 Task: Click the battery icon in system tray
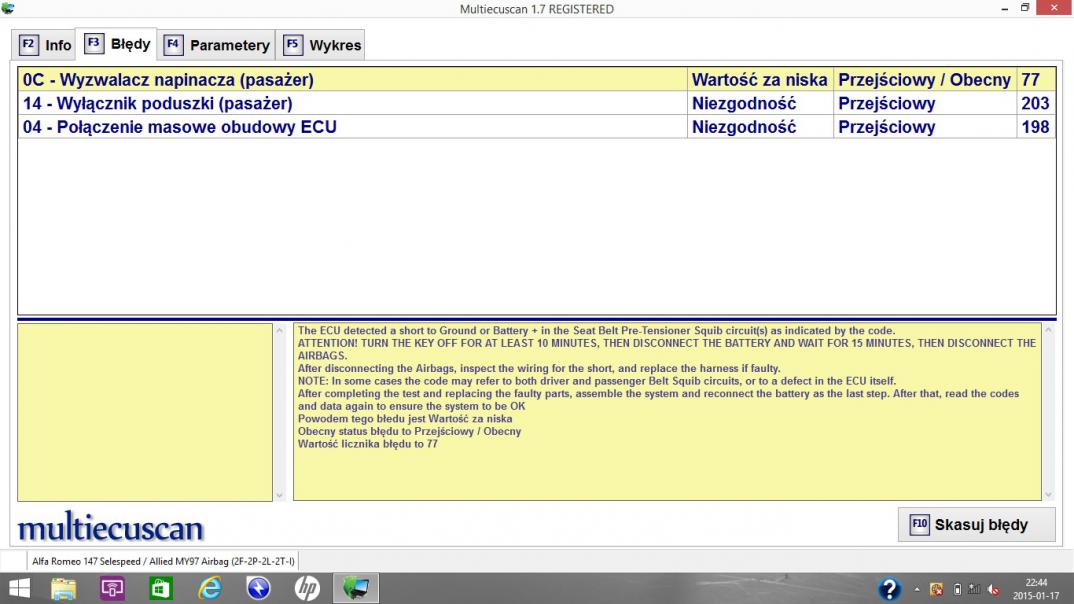pyautogui.click(x=958, y=589)
